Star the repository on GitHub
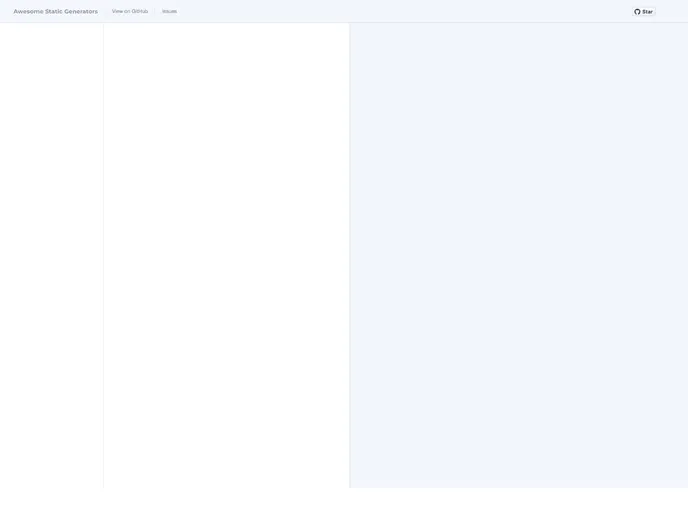Image resolution: width=688 pixels, height=512 pixels. (x=644, y=12)
